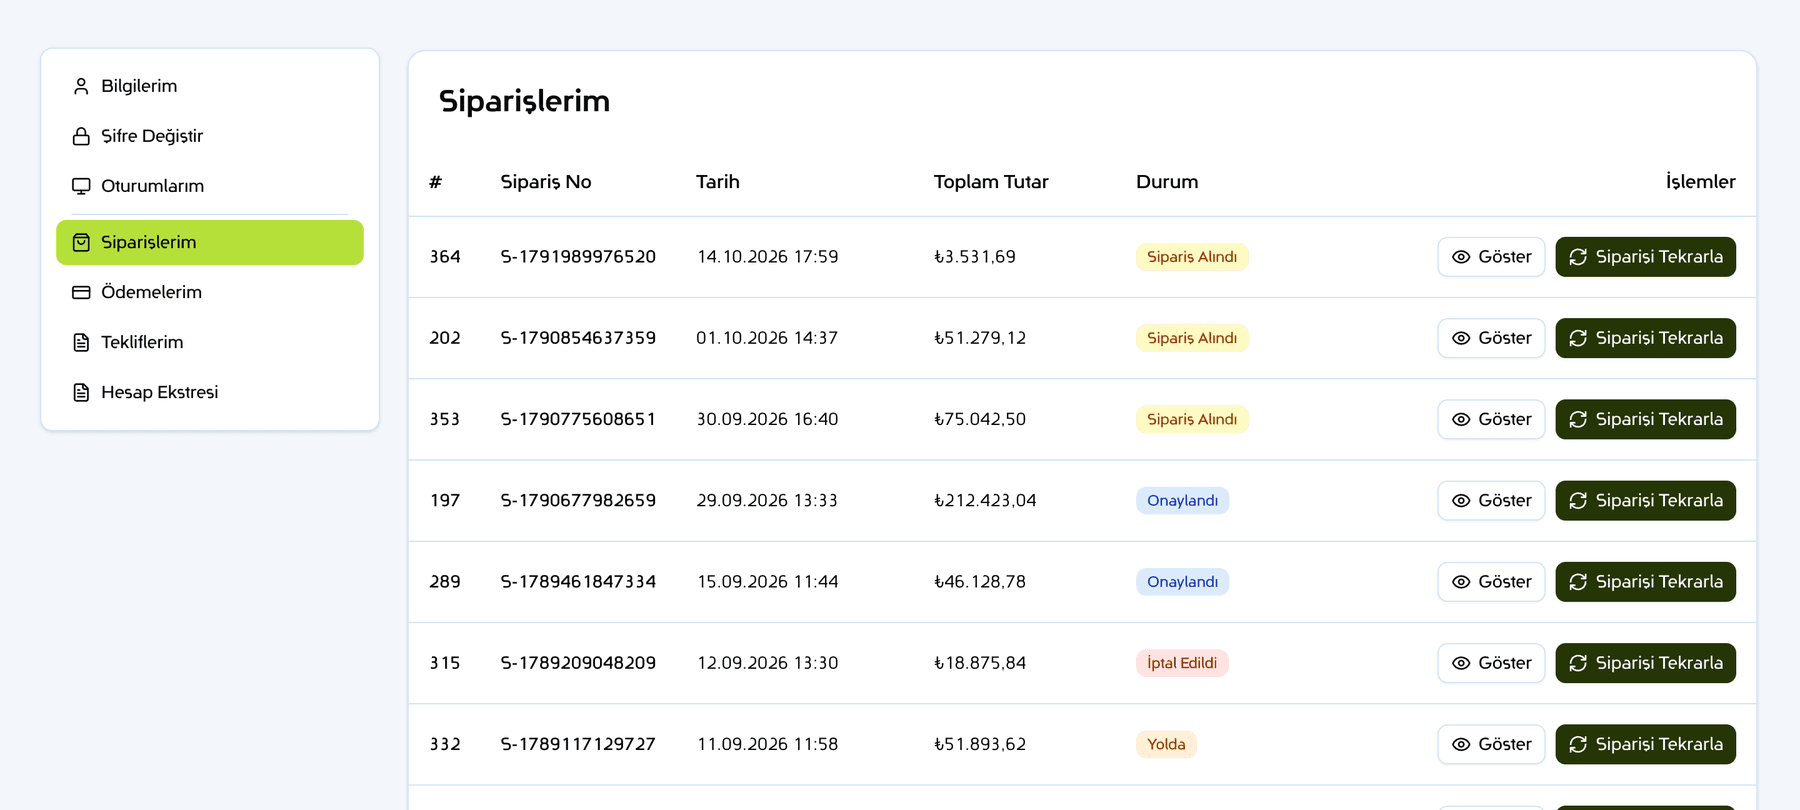Click the file icon beside Hesap Ekstresi

click(81, 392)
